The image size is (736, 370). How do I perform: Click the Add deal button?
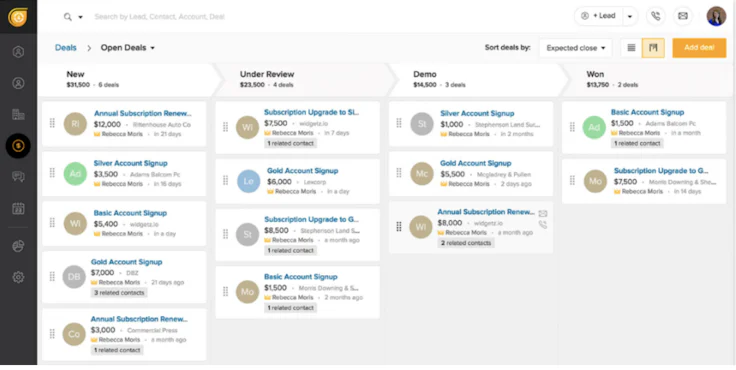point(699,48)
